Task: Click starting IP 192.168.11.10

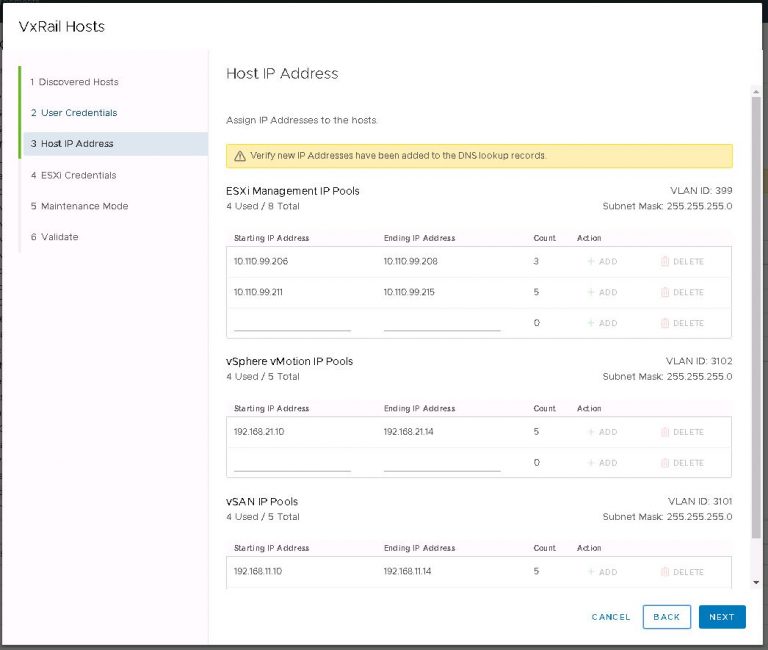Action: coord(258,572)
